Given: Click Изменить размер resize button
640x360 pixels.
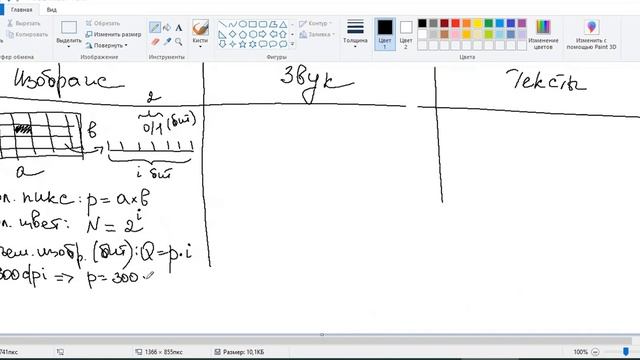Looking at the screenshot, I should click(x=113, y=34).
